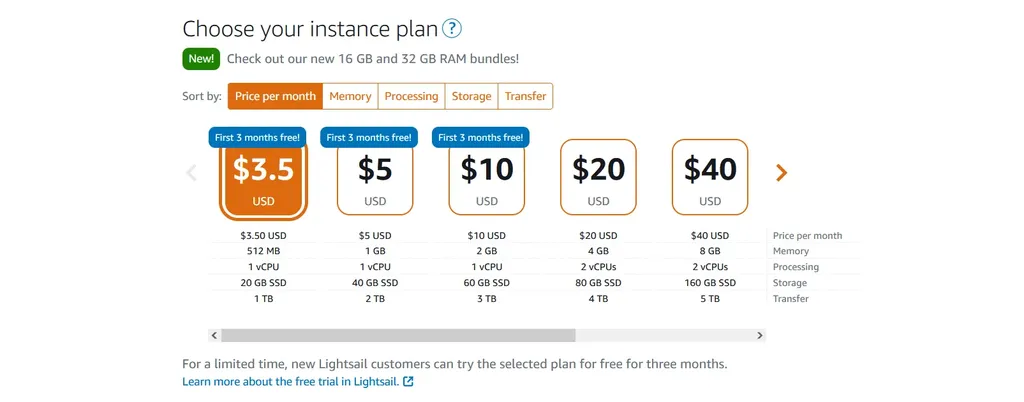The width and height of the screenshot is (1024, 402).
Task: Choose the $20 USD plan card
Action: click(x=598, y=177)
